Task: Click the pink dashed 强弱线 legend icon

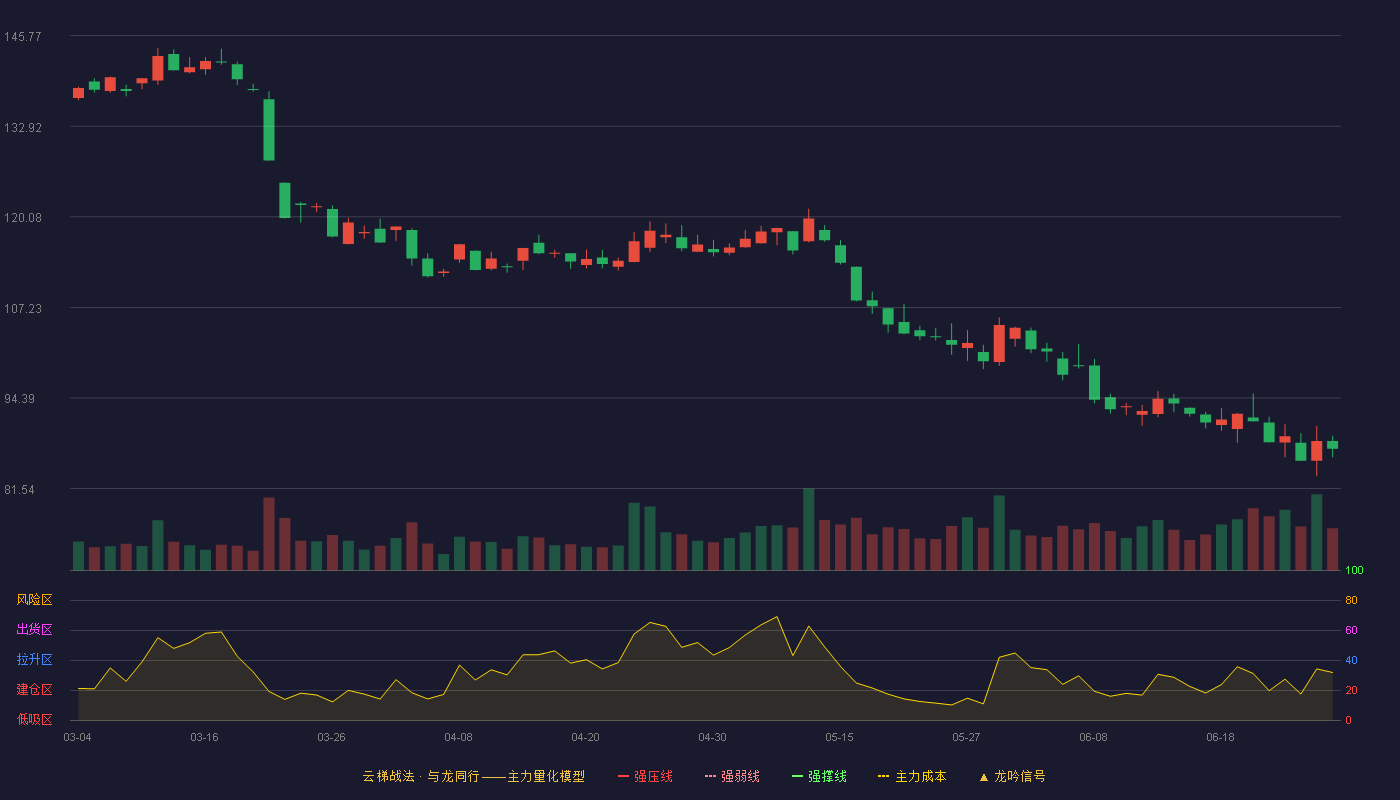Action: (x=710, y=776)
